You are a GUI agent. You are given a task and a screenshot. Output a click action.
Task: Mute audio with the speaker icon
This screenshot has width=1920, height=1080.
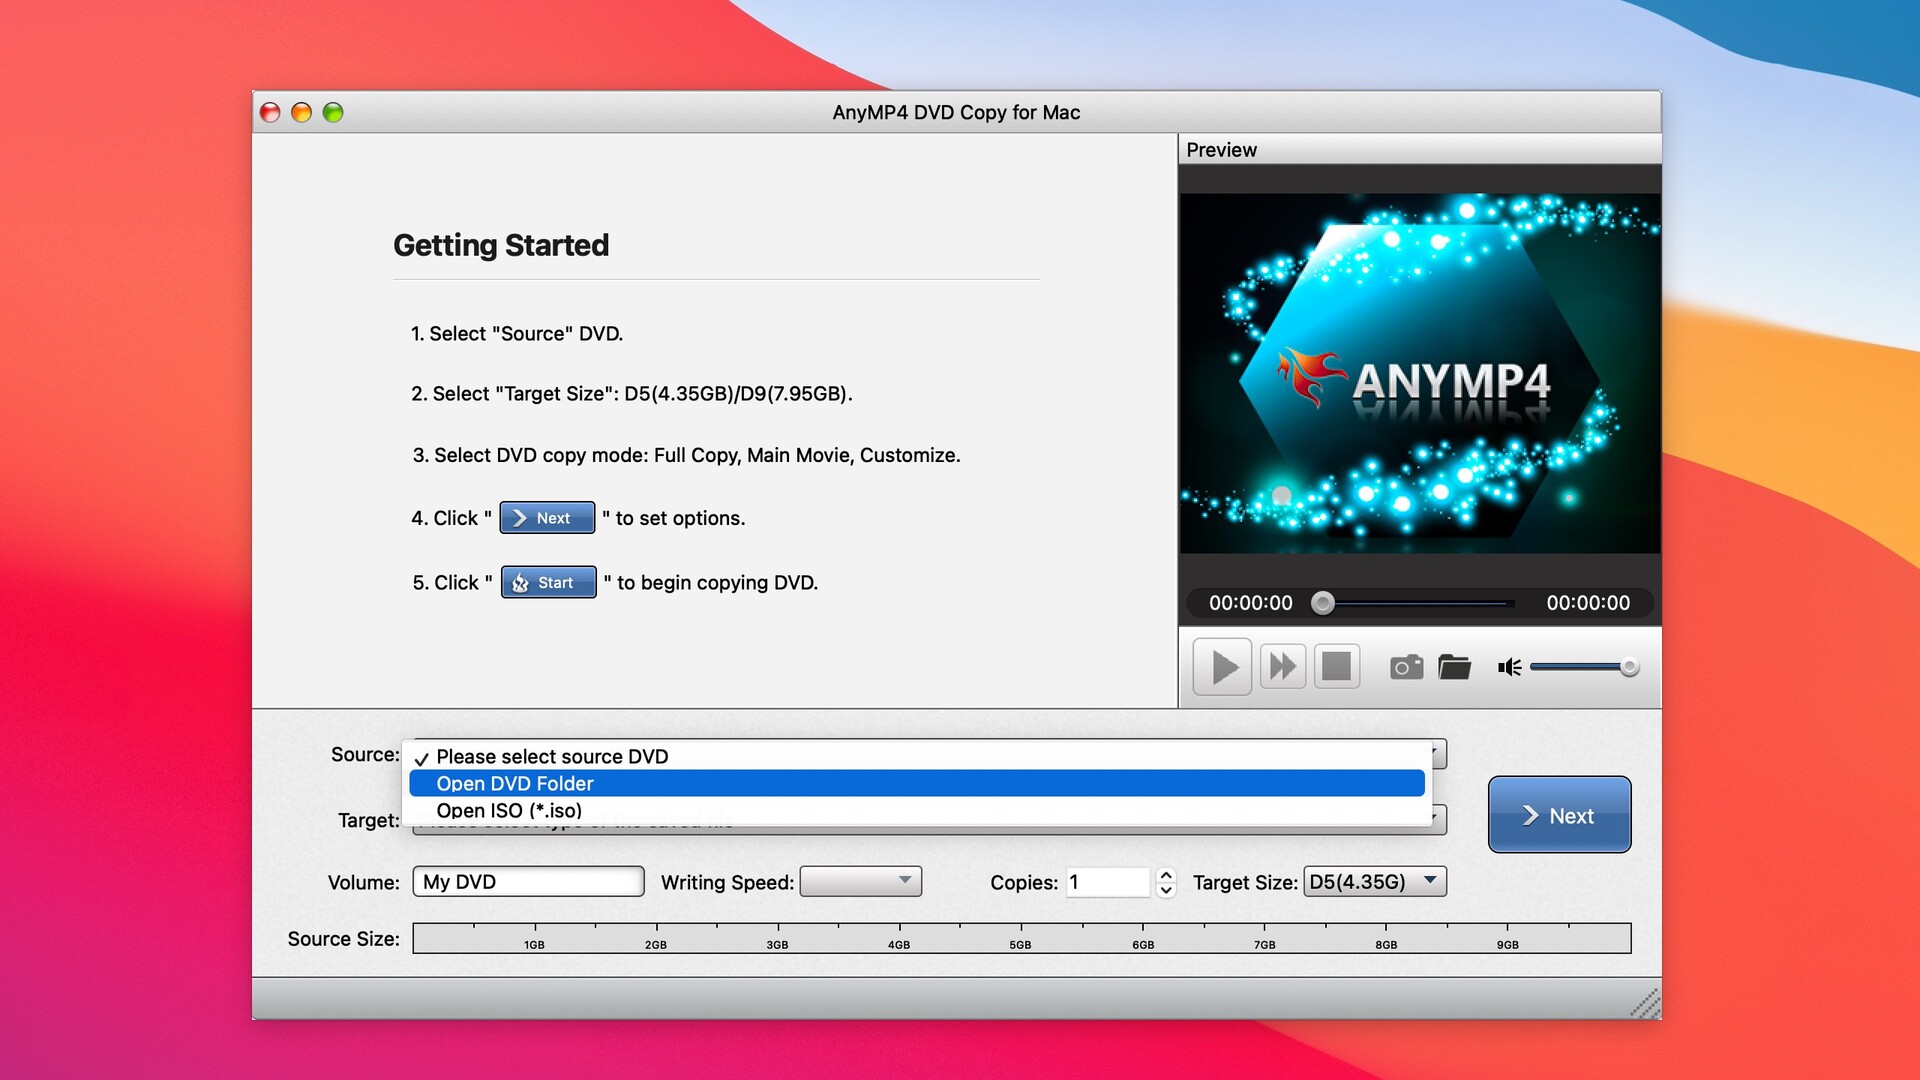point(1509,667)
